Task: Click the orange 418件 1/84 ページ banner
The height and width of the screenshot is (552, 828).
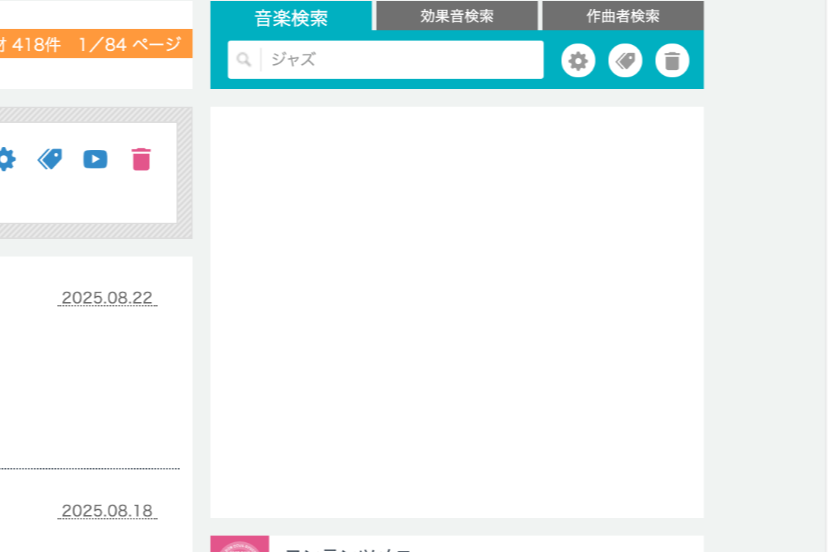Action: coord(96,44)
